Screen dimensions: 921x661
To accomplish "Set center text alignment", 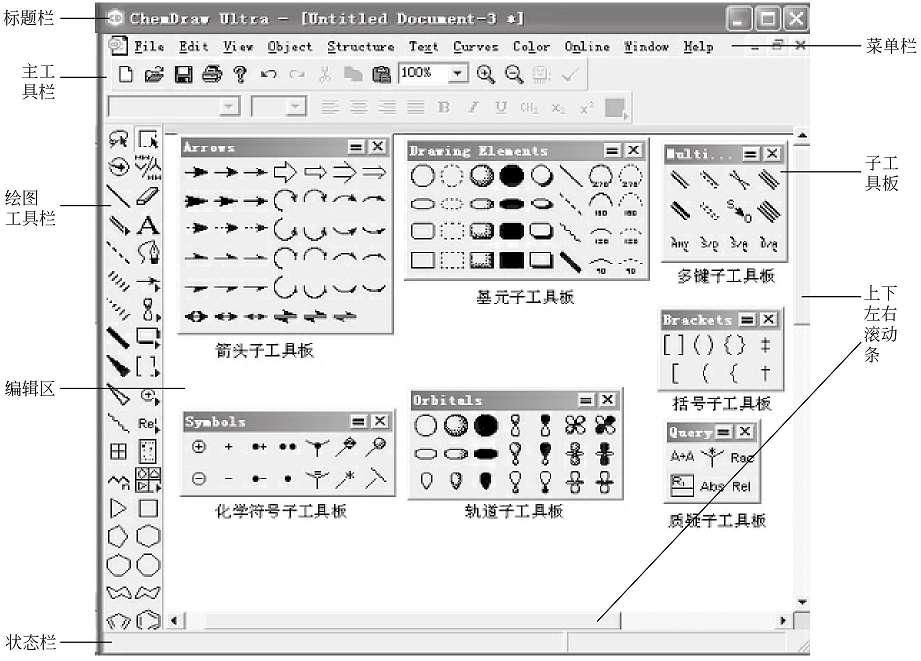I will pyautogui.click(x=358, y=108).
